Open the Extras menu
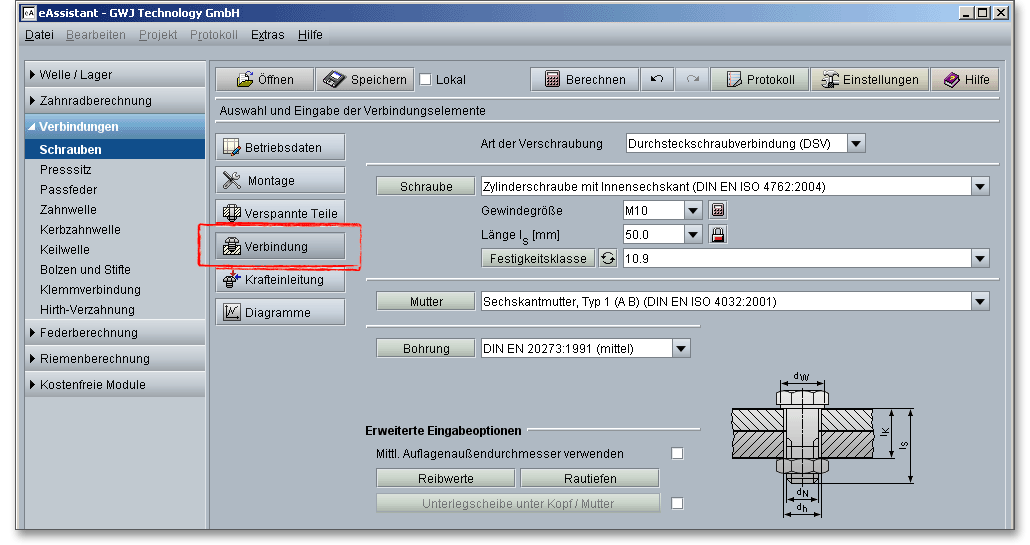Screen dimensions: 1030x545 click(x=267, y=35)
